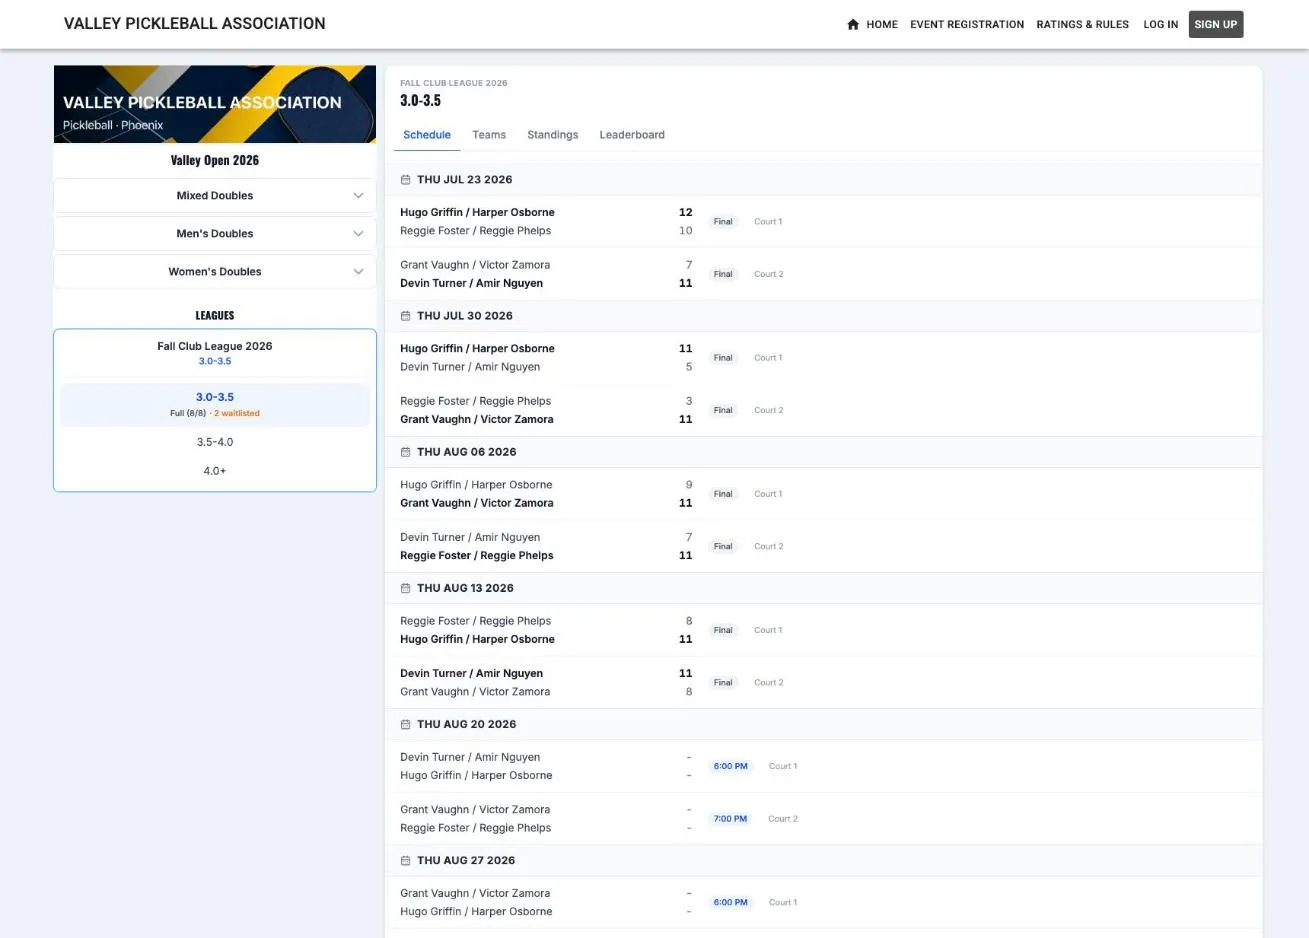Click Grant Vaughn / Victor Zamora on Jul 30
This screenshot has height=938, width=1309.
pyautogui.click(x=477, y=419)
